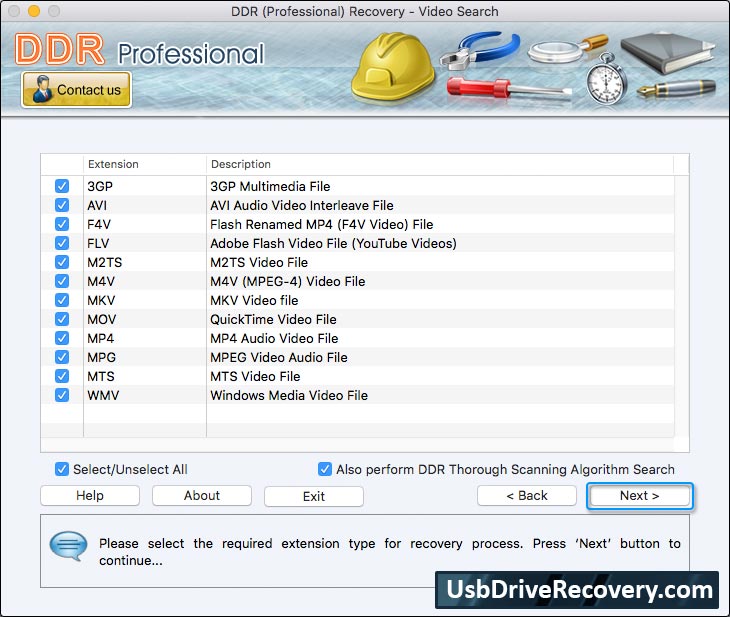
Task: Disable the MTS extension checkbox
Action: tap(62, 376)
